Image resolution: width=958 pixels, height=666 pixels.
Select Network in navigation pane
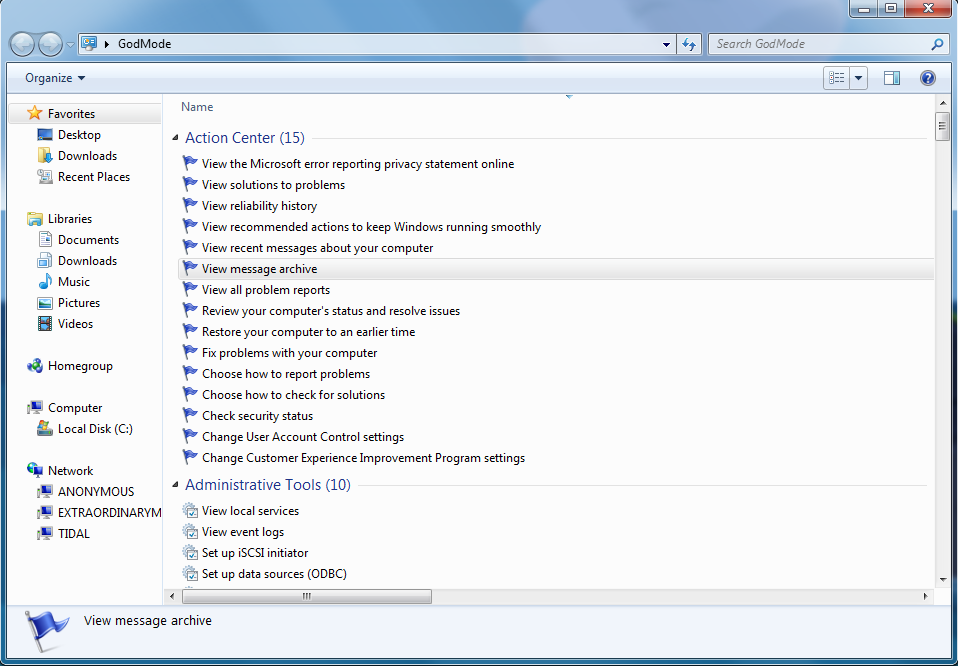(70, 470)
